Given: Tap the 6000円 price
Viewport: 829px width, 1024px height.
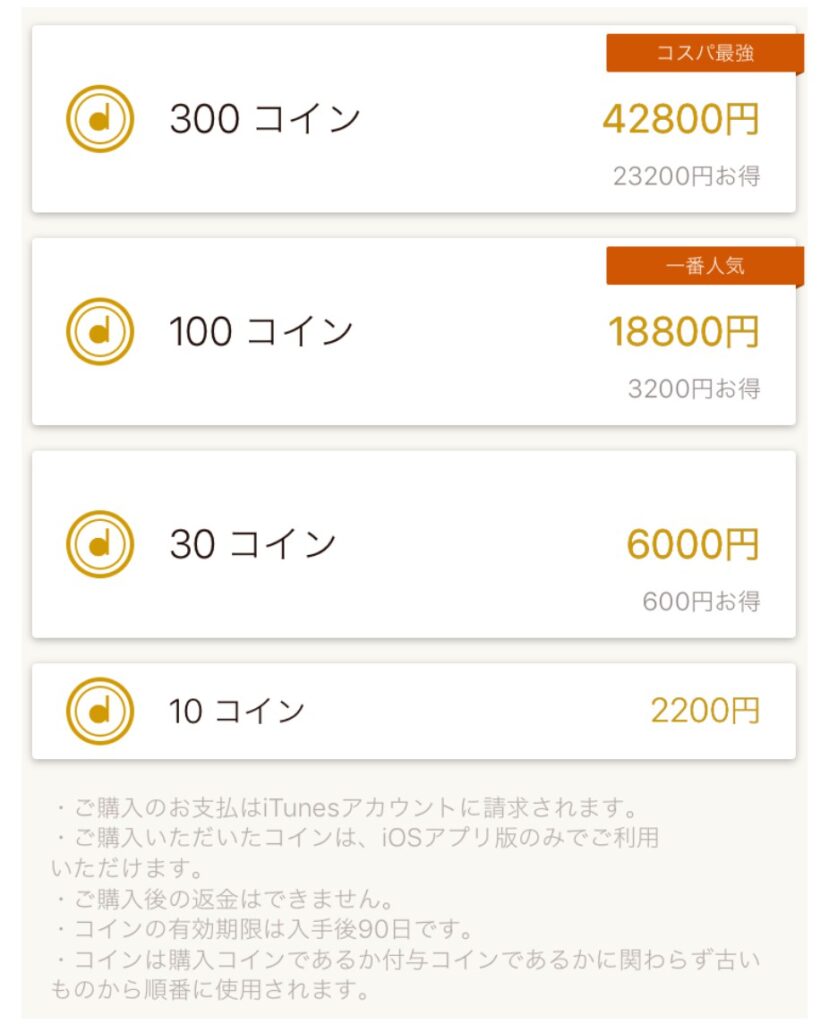Looking at the screenshot, I should (x=693, y=544).
